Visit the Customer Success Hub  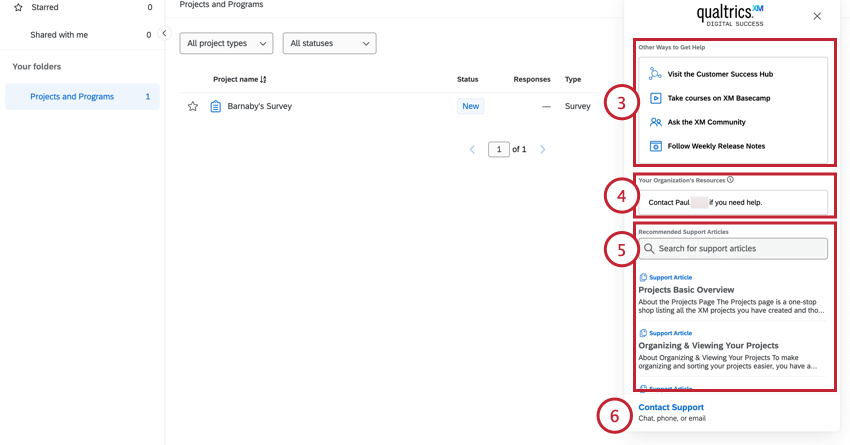tap(720, 74)
